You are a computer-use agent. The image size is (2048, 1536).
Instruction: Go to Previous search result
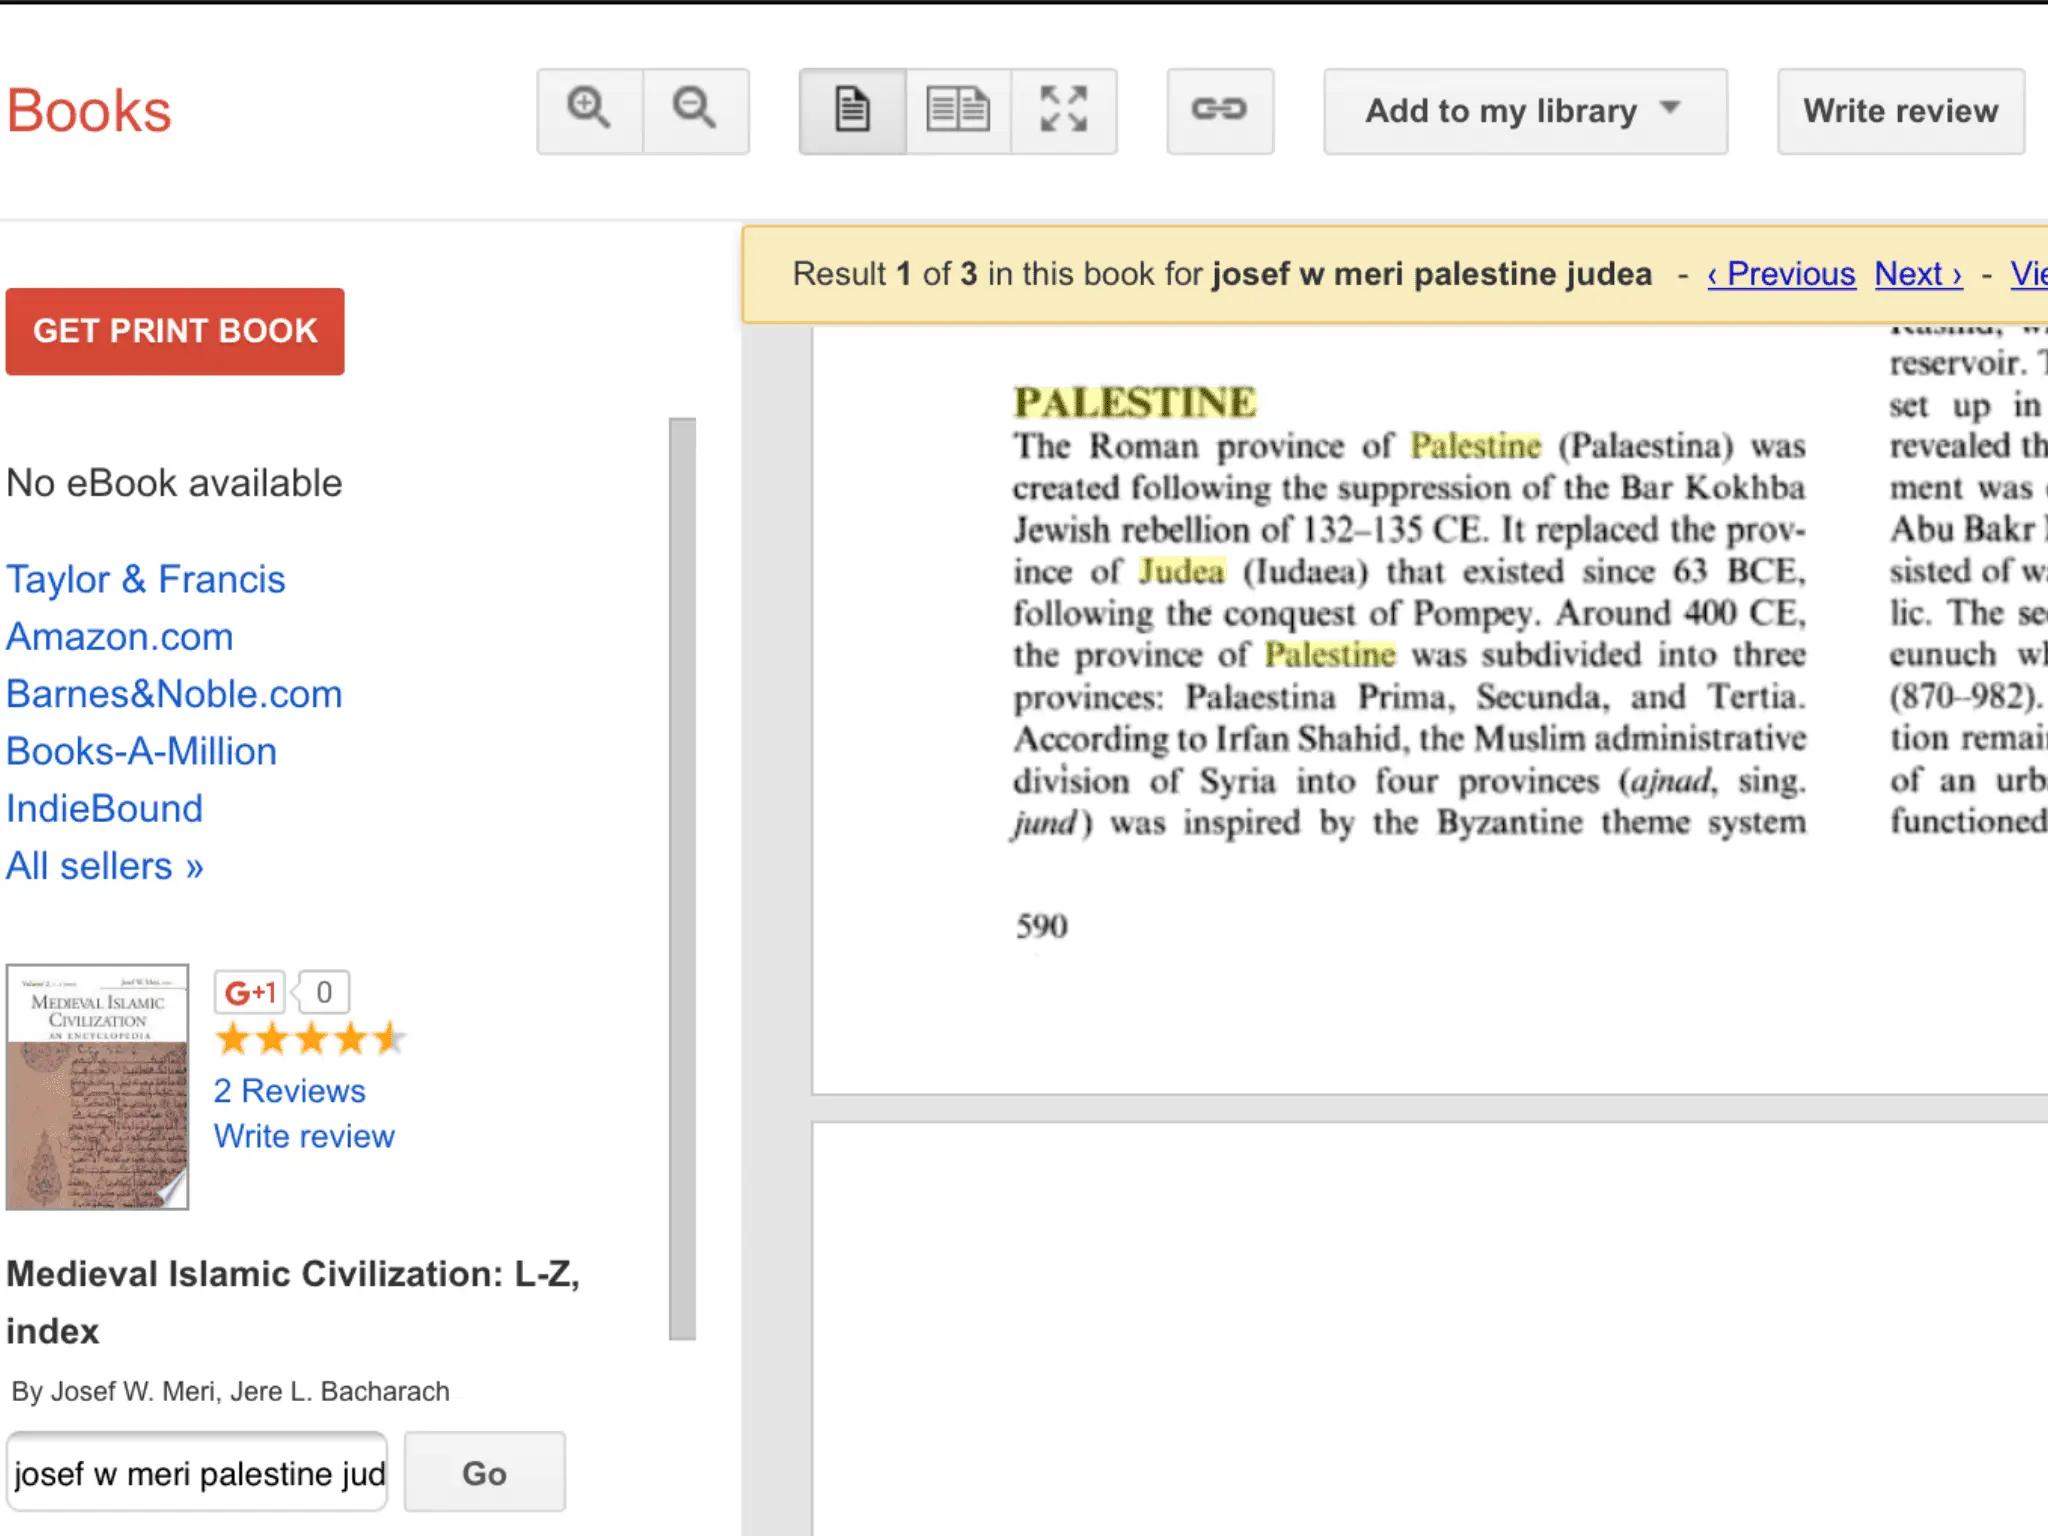coord(1781,274)
